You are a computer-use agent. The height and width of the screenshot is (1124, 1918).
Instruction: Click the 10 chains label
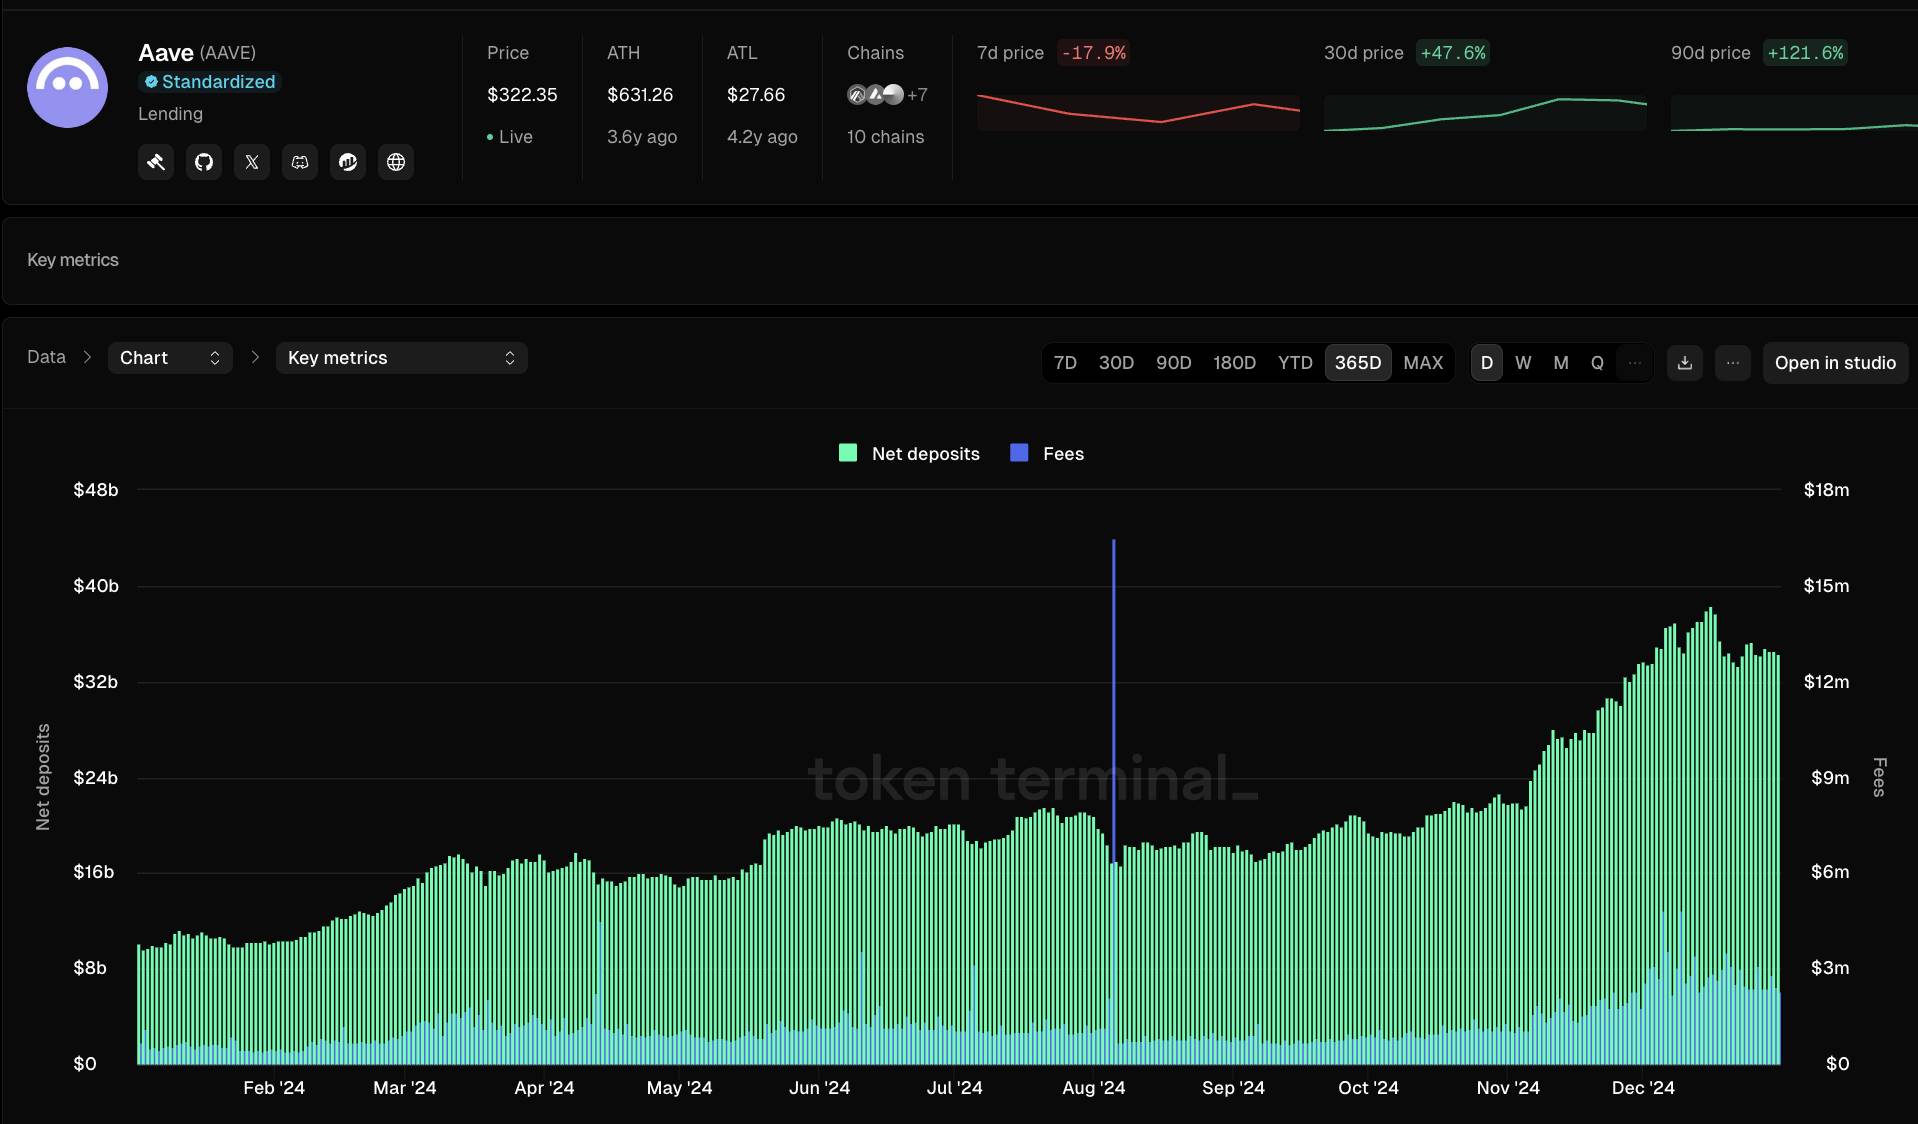pyautogui.click(x=885, y=137)
